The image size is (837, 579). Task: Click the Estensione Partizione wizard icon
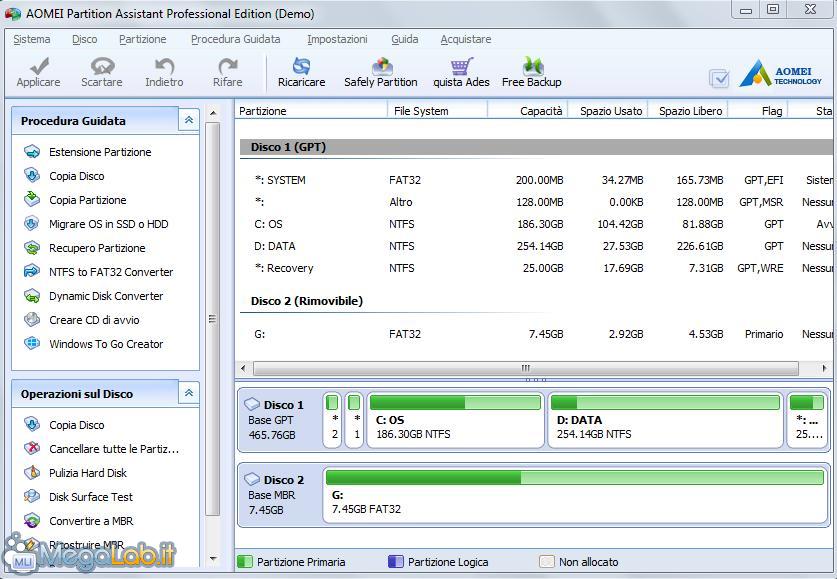(x=32, y=152)
